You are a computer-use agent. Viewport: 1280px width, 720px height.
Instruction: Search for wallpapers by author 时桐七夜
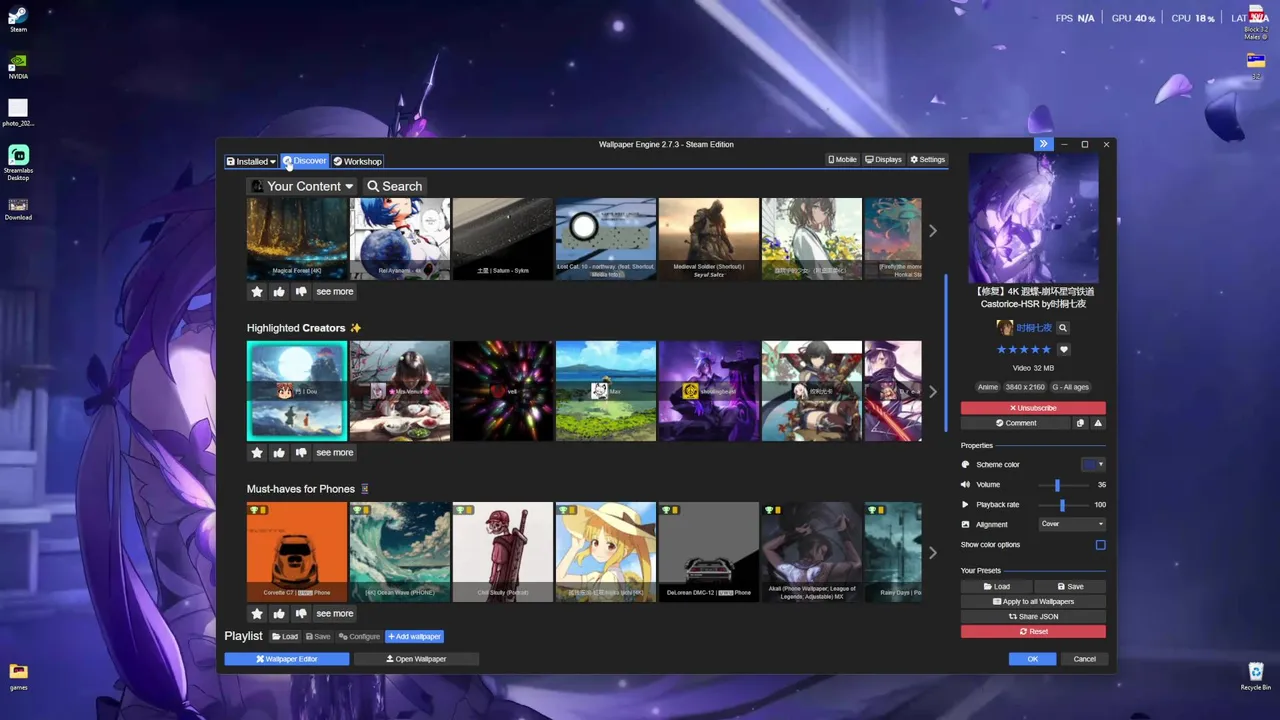pyautogui.click(x=1063, y=328)
